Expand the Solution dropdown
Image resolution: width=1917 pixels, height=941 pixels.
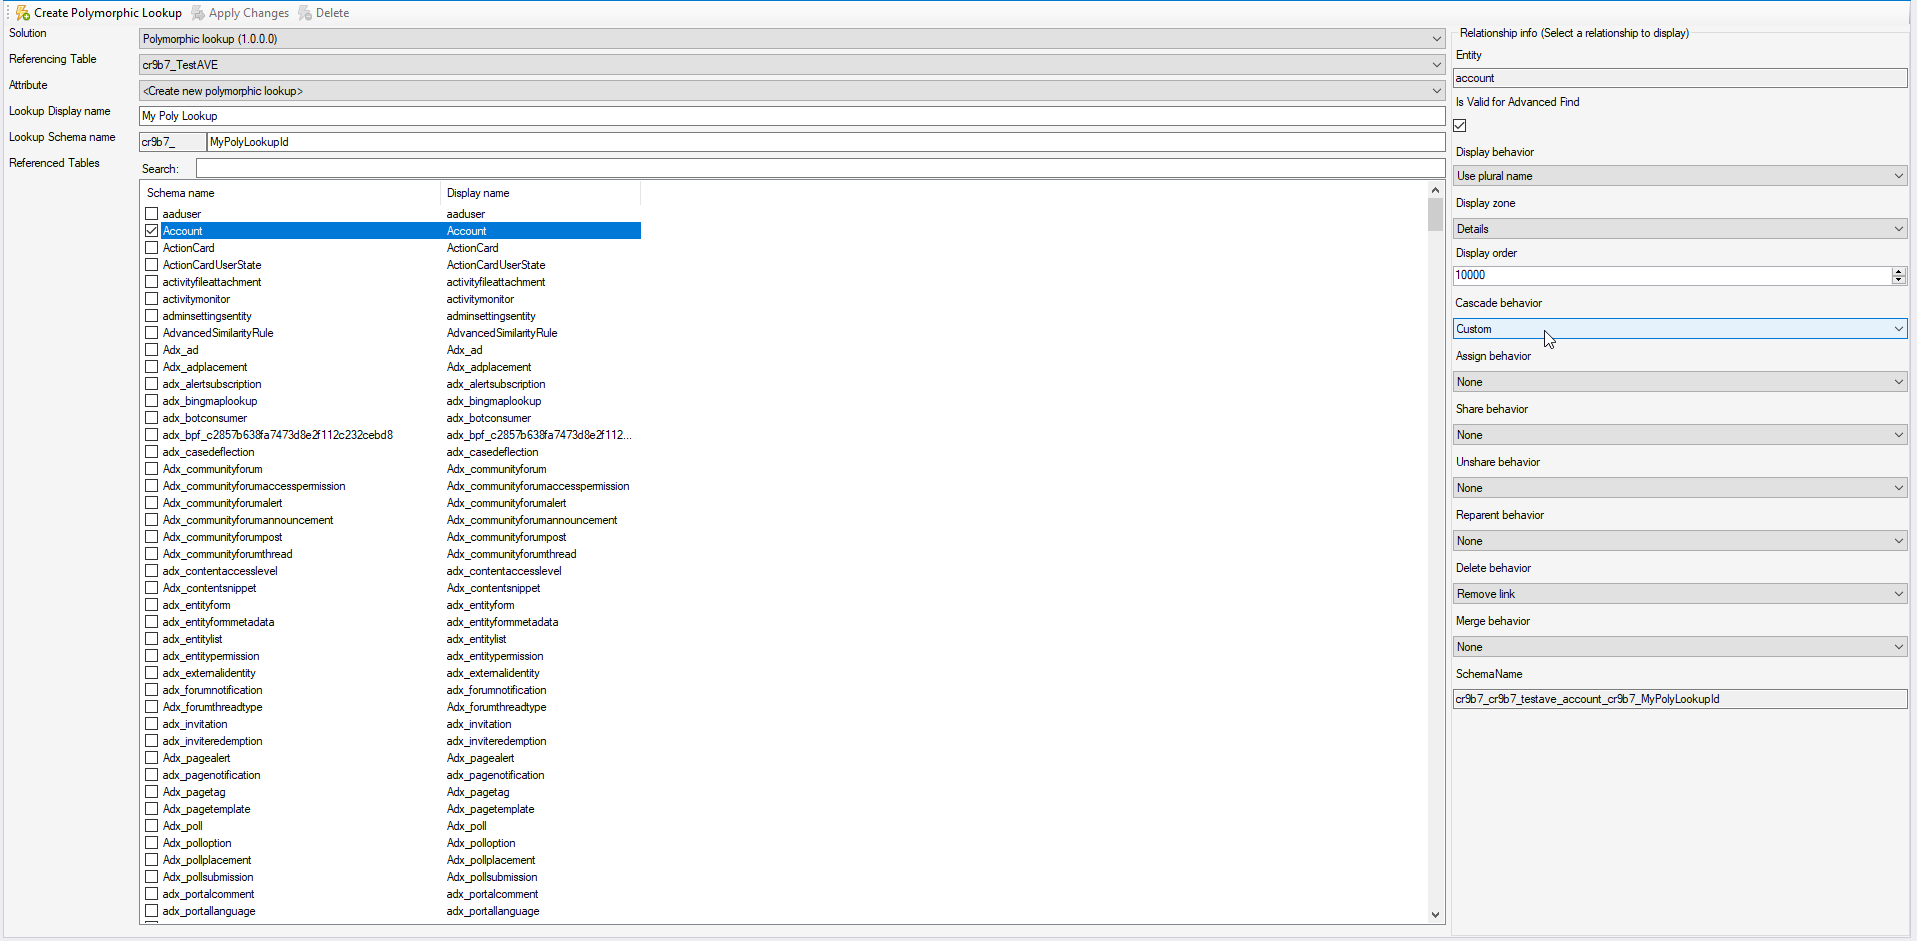tap(791, 39)
